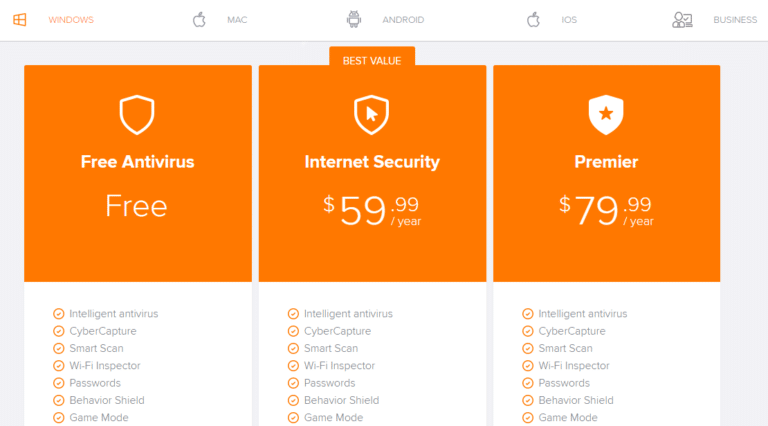Click the Apple icon beside Mac
The width and height of the screenshot is (768, 426).
199,19
